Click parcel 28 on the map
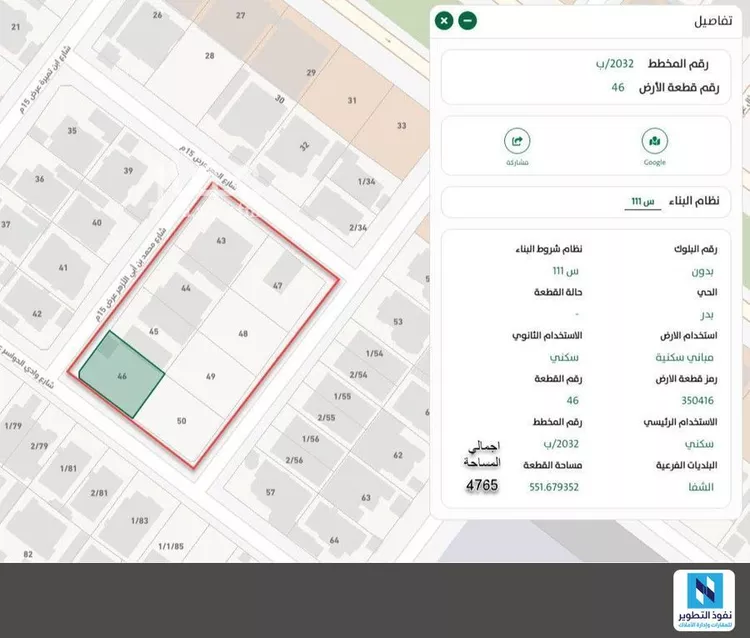This screenshot has height=638, width=750. [x=210, y=56]
